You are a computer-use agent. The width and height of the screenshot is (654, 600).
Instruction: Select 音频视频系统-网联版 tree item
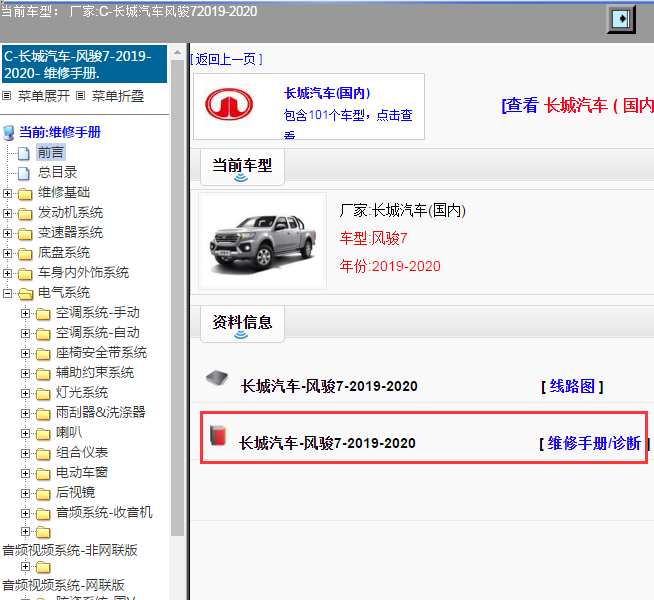tap(64, 585)
